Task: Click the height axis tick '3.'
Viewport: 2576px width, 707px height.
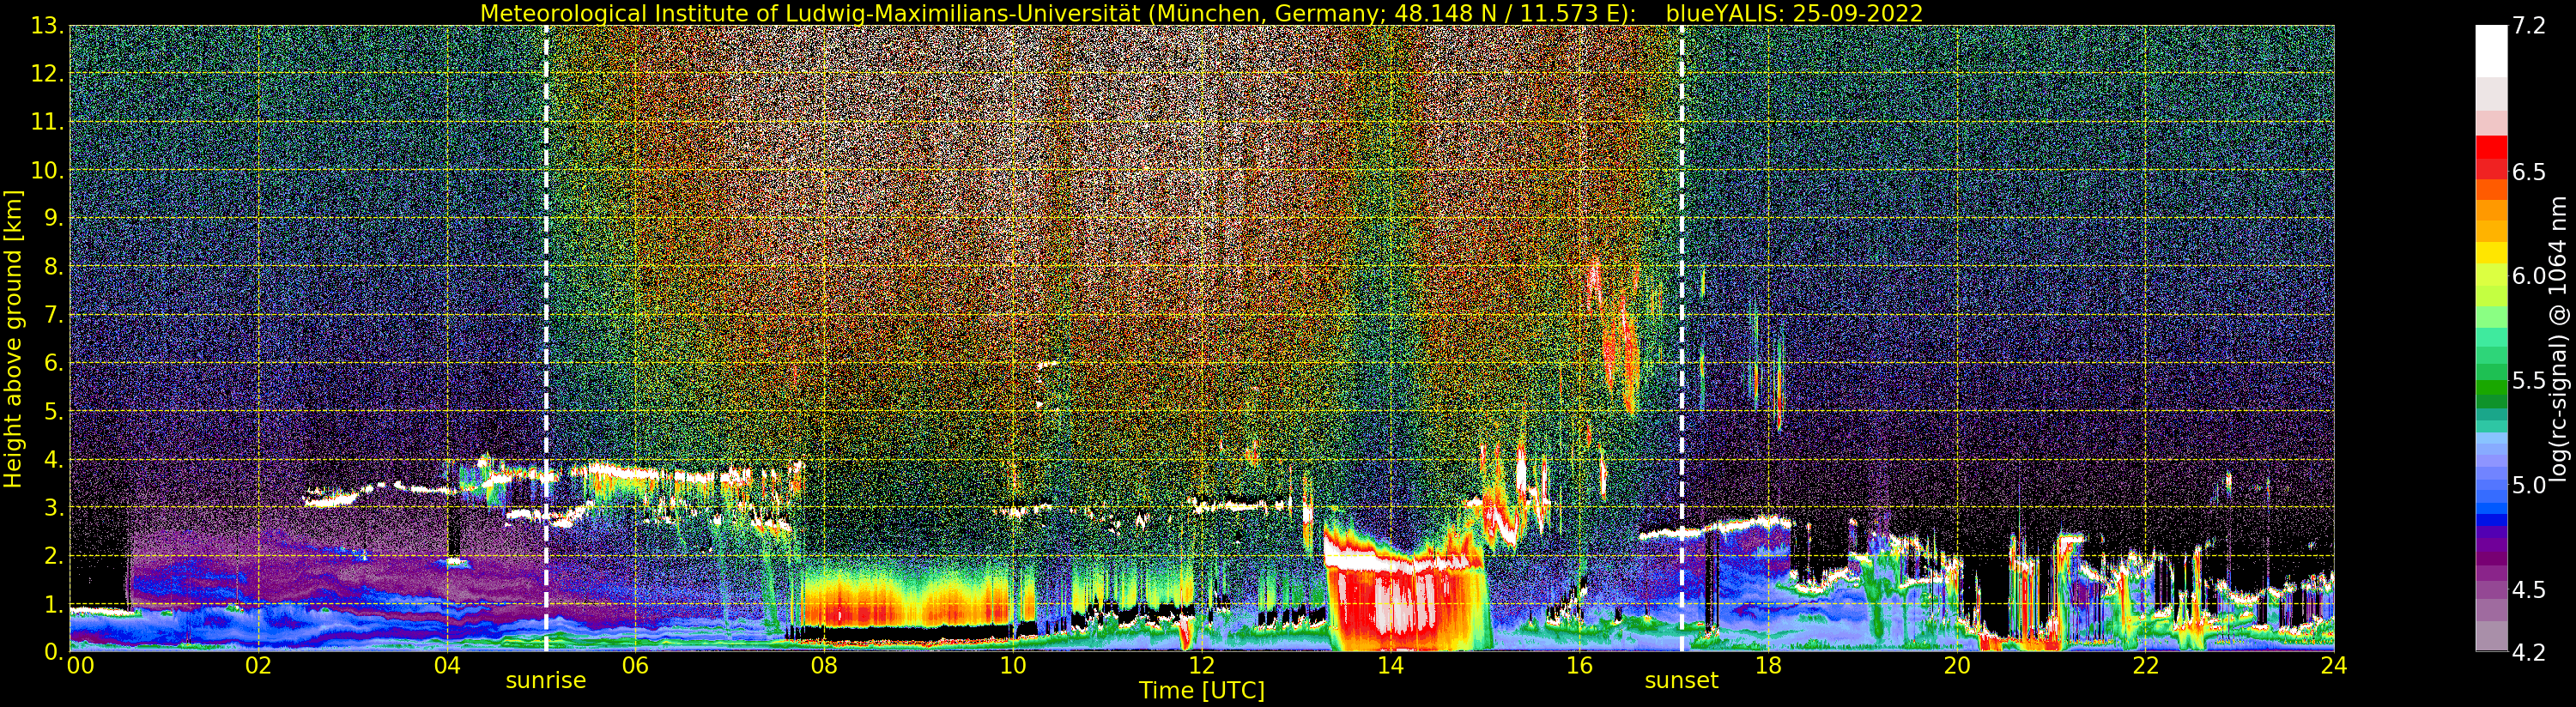Action: (54, 508)
